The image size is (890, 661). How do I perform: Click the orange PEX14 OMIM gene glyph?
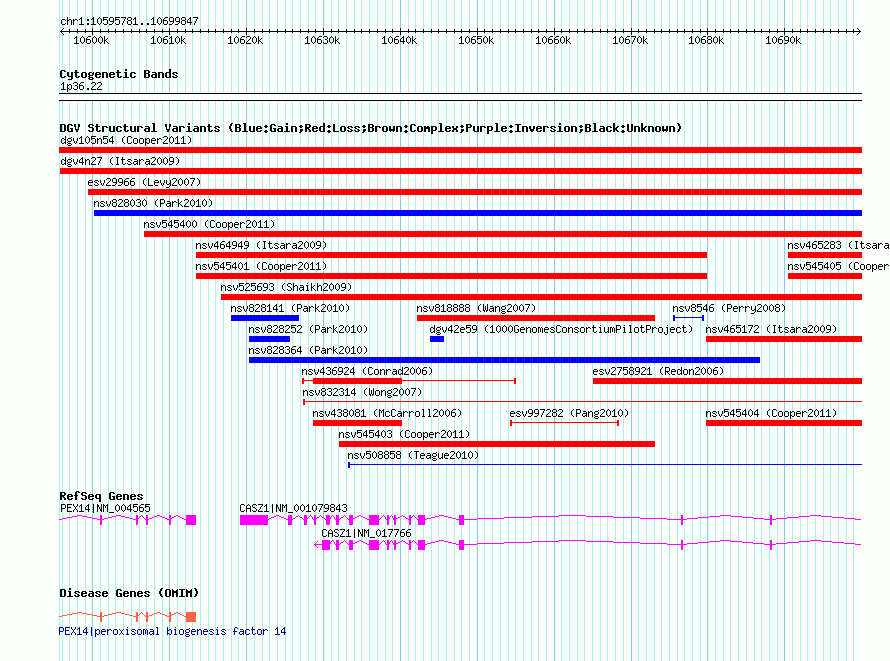coord(128,616)
